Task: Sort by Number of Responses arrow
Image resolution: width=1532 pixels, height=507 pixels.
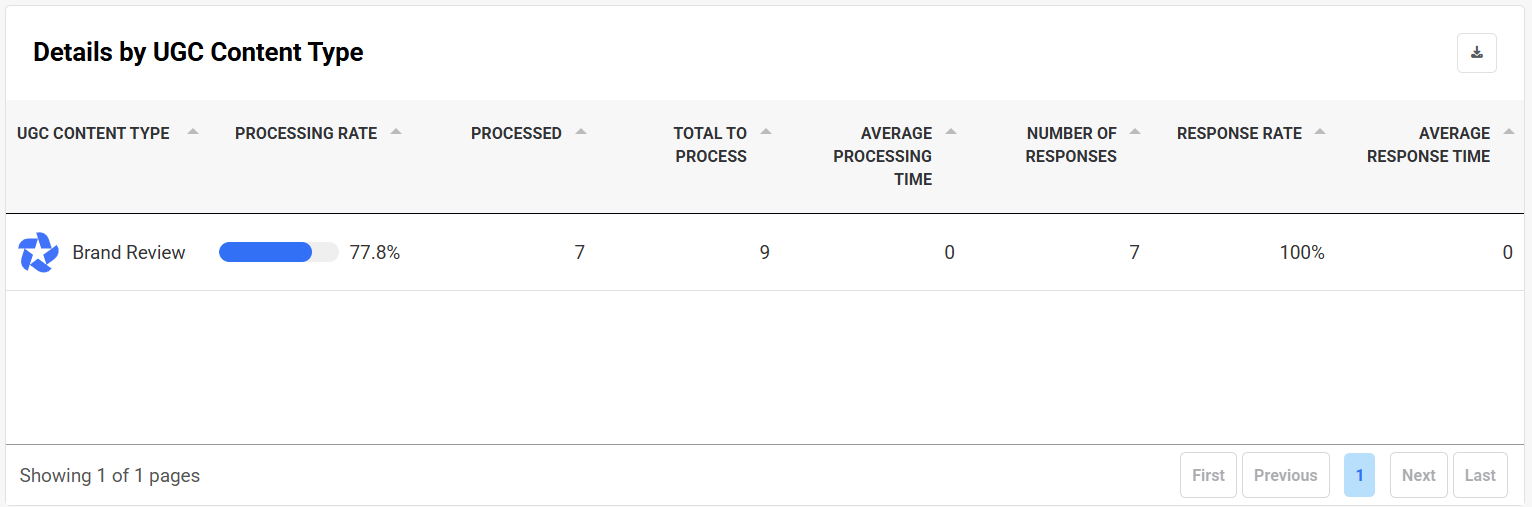Action: click(x=1136, y=131)
